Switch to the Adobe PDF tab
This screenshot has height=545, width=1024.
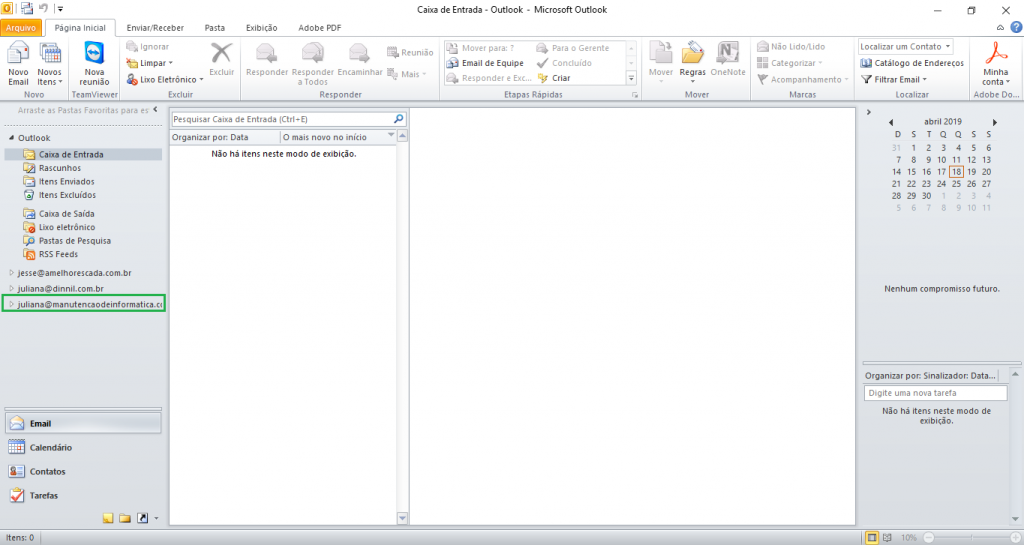point(319,28)
